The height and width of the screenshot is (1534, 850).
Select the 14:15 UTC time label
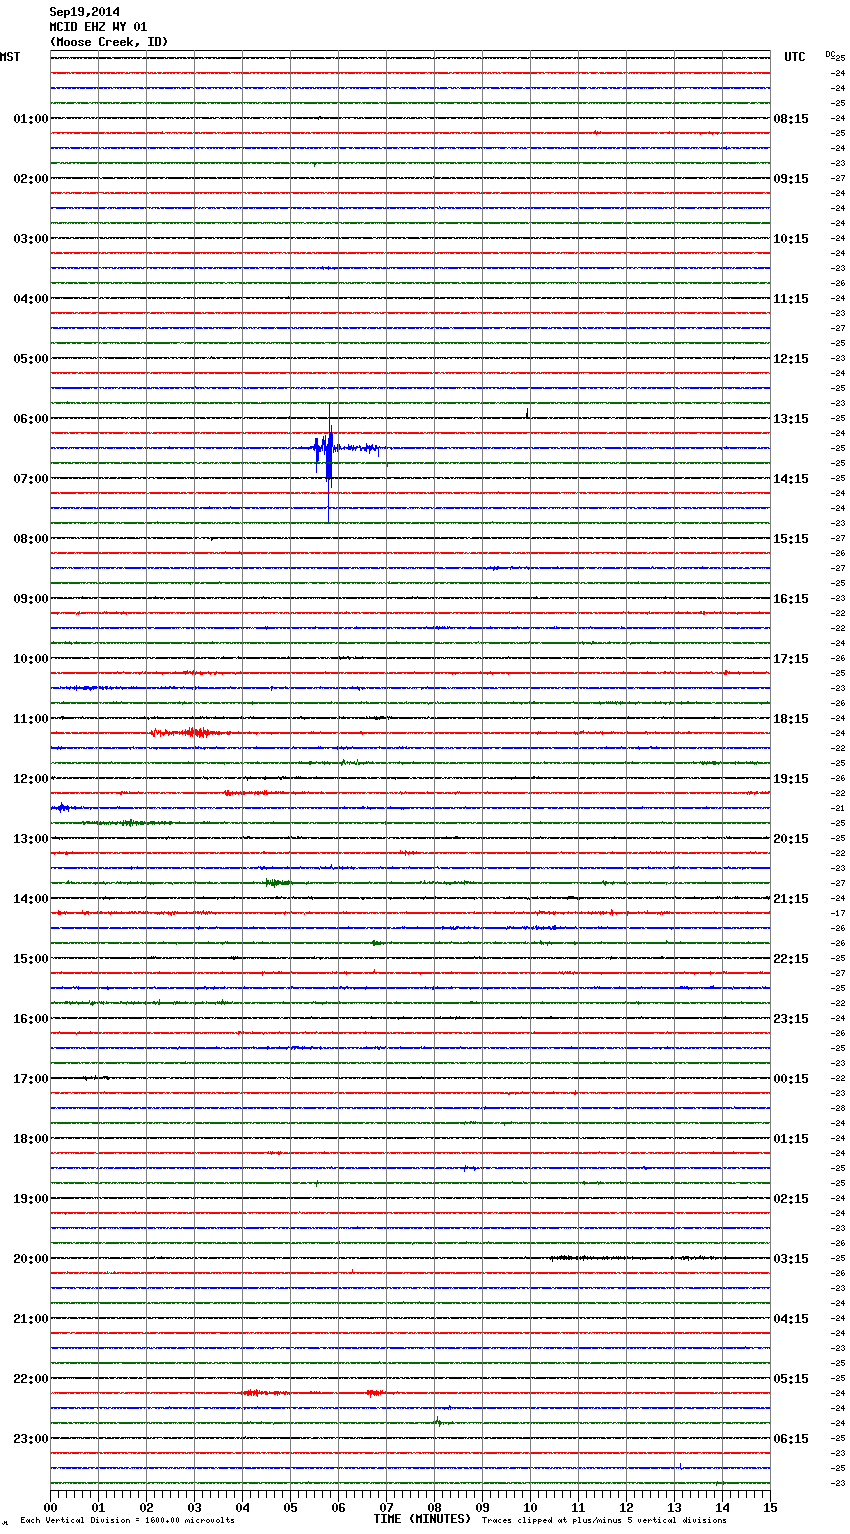click(791, 479)
